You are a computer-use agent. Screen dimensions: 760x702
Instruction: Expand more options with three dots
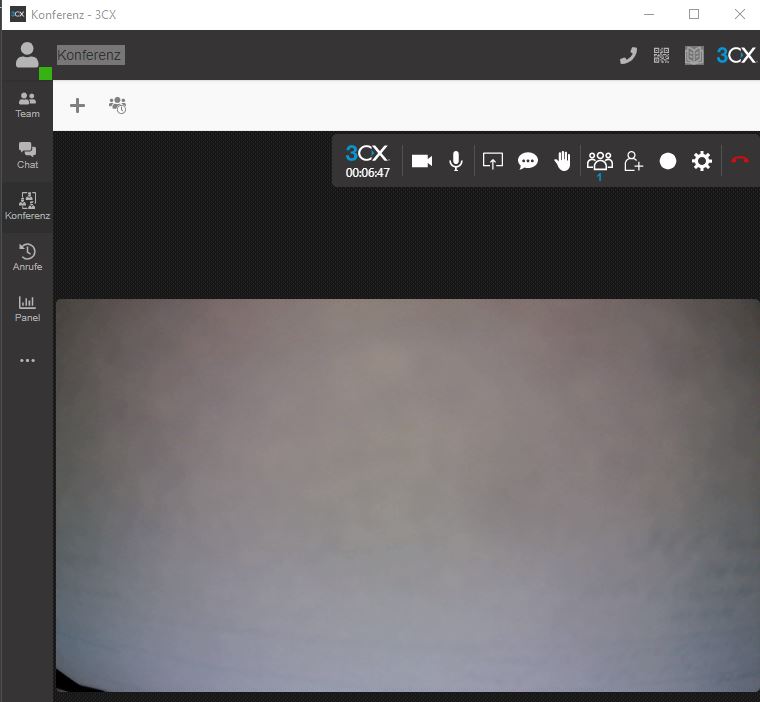27,360
